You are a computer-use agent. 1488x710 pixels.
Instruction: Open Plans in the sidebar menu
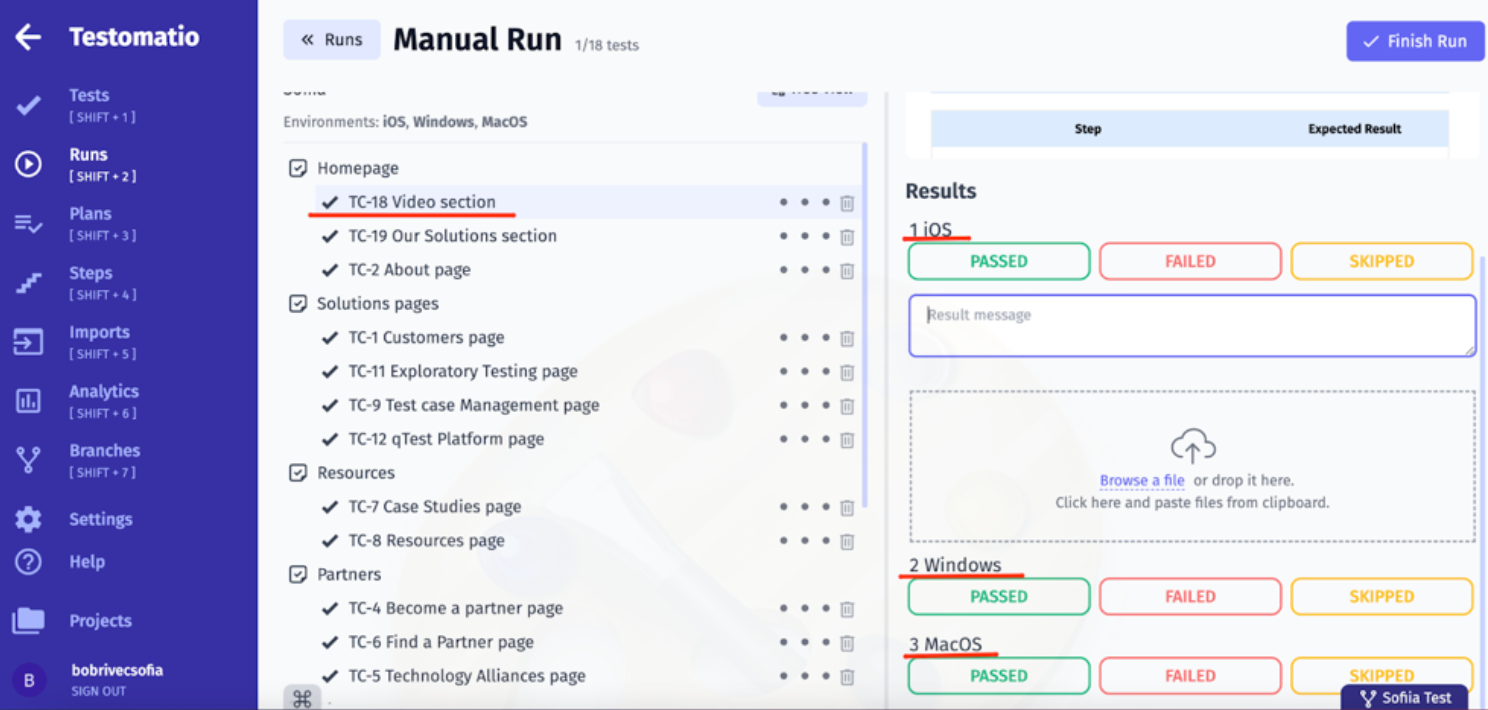(90, 214)
